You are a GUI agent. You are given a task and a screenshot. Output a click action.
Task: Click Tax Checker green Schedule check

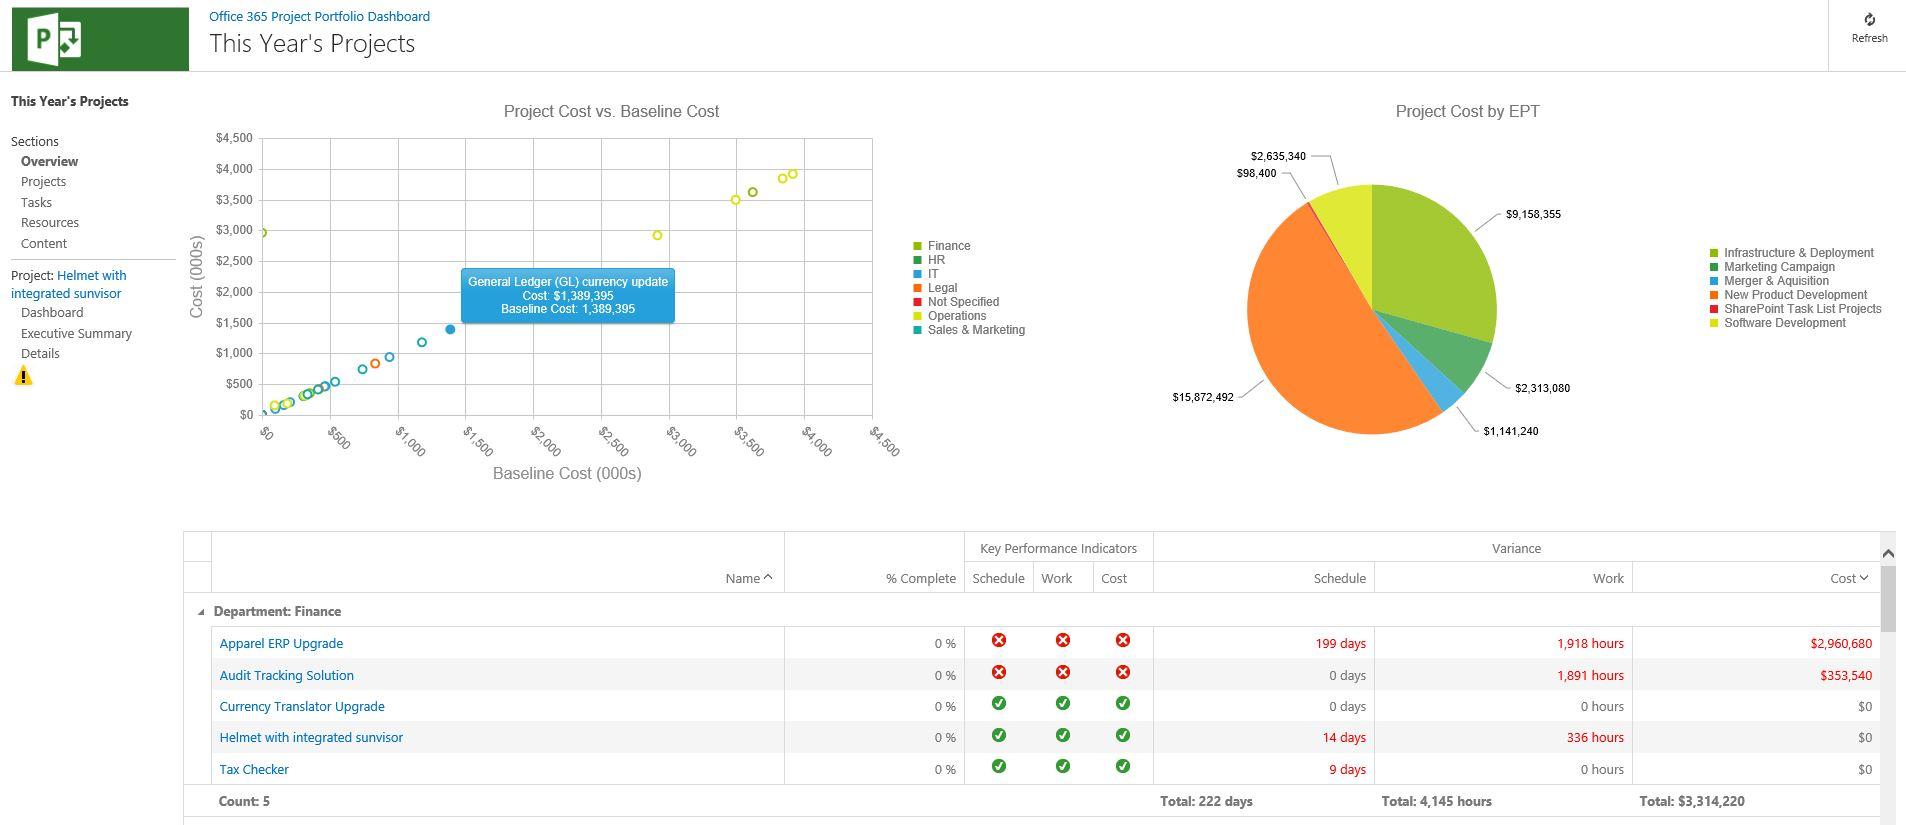998,766
